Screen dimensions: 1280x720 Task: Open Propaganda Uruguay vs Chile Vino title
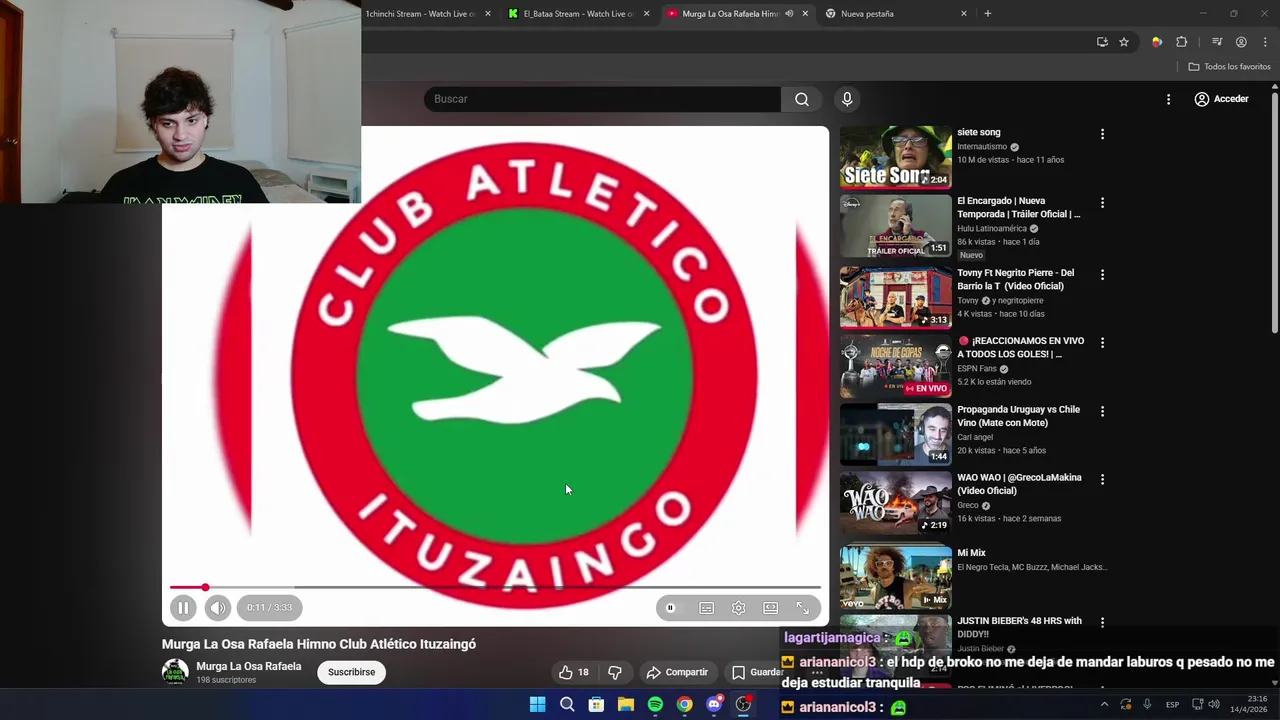coord(1018,416)
